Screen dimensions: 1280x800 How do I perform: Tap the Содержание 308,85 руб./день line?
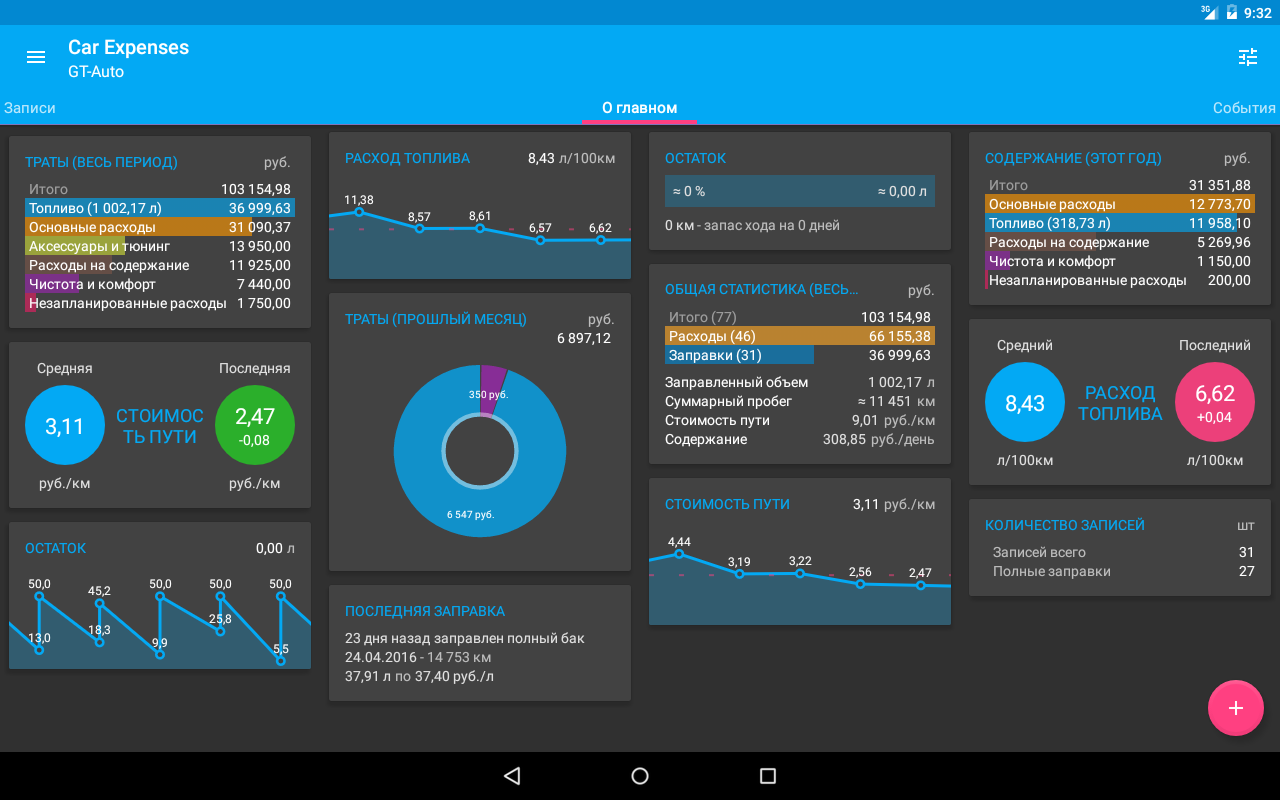800,439
